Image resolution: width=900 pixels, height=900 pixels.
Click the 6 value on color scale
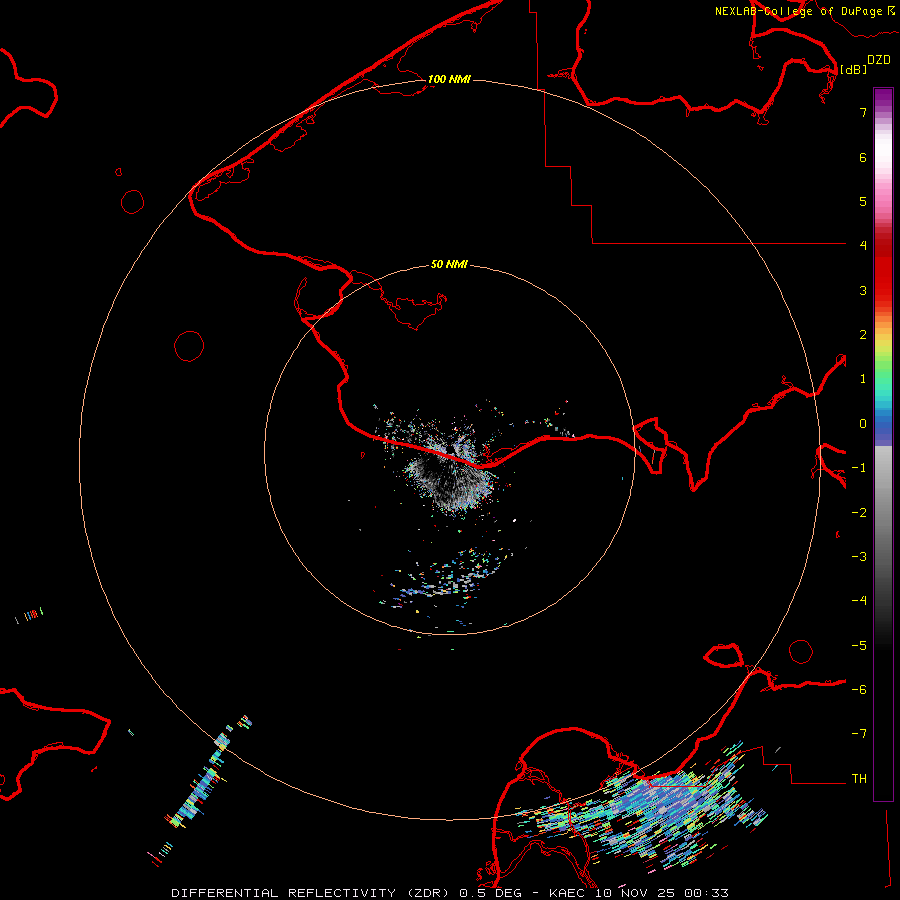point(863,157)
